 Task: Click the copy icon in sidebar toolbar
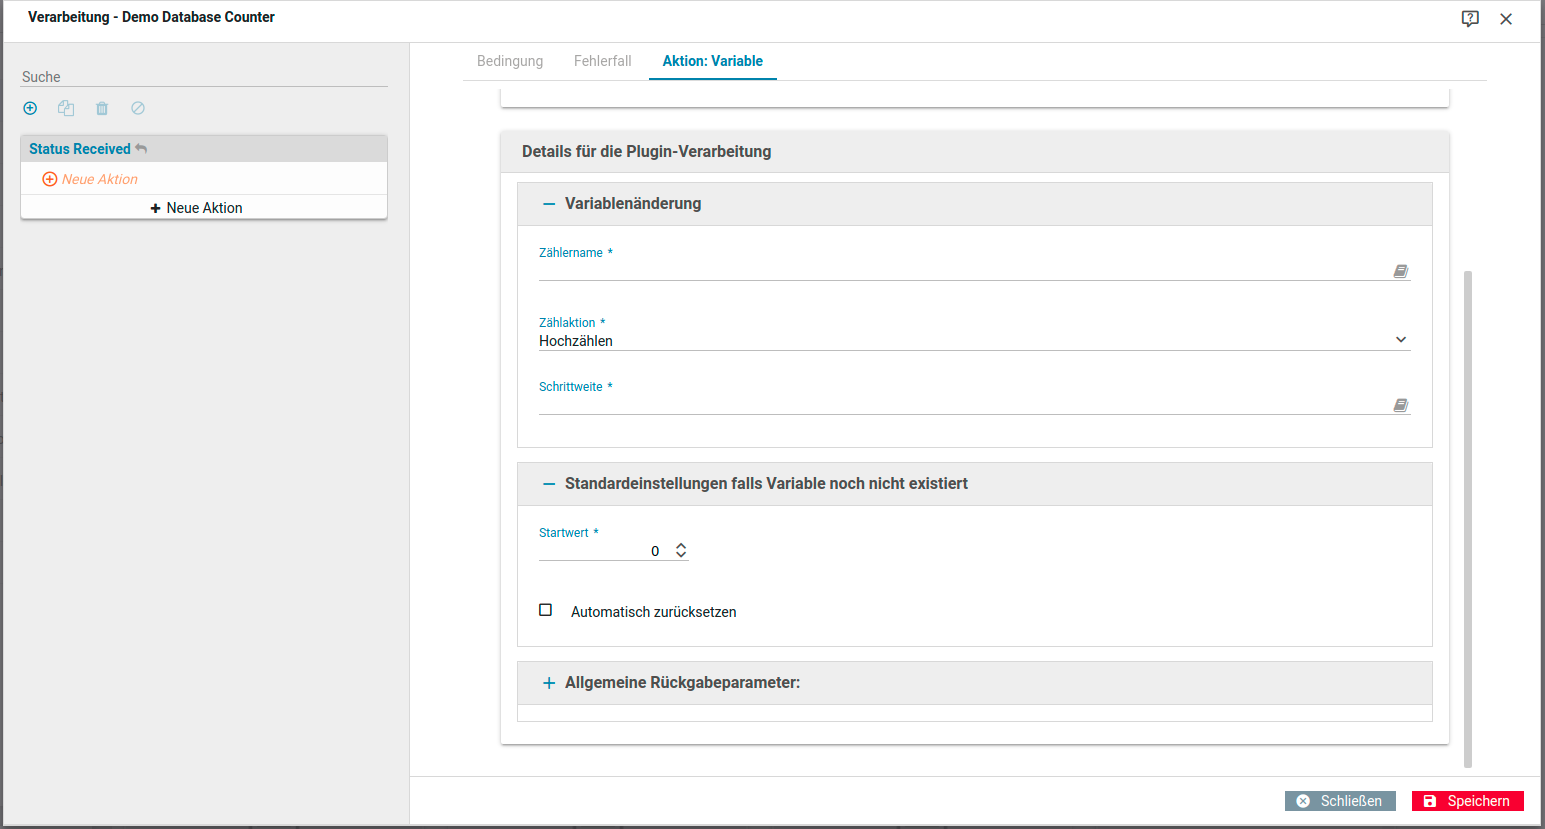66,108
